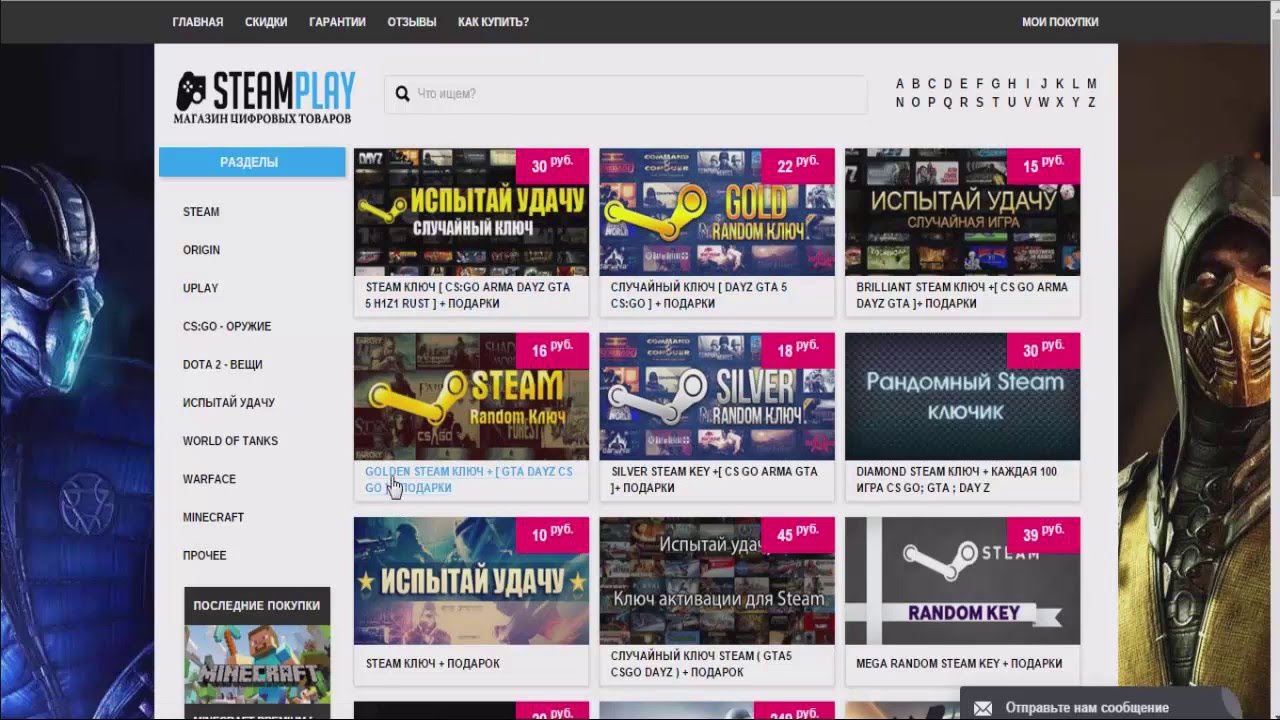Image resolution: width=1280 pixels, height=720 pixels.
Task: Click the Последние покупки heading
Action: 257,606
